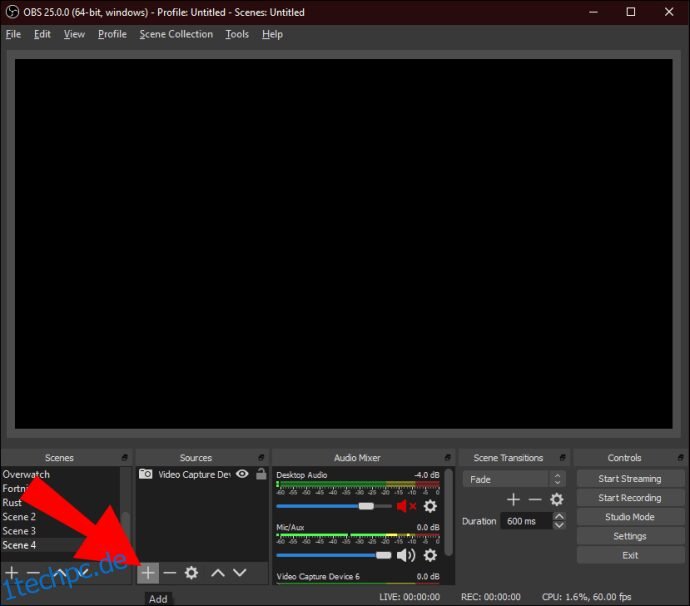Click the OBS logo in title bar

pos(12,12)
